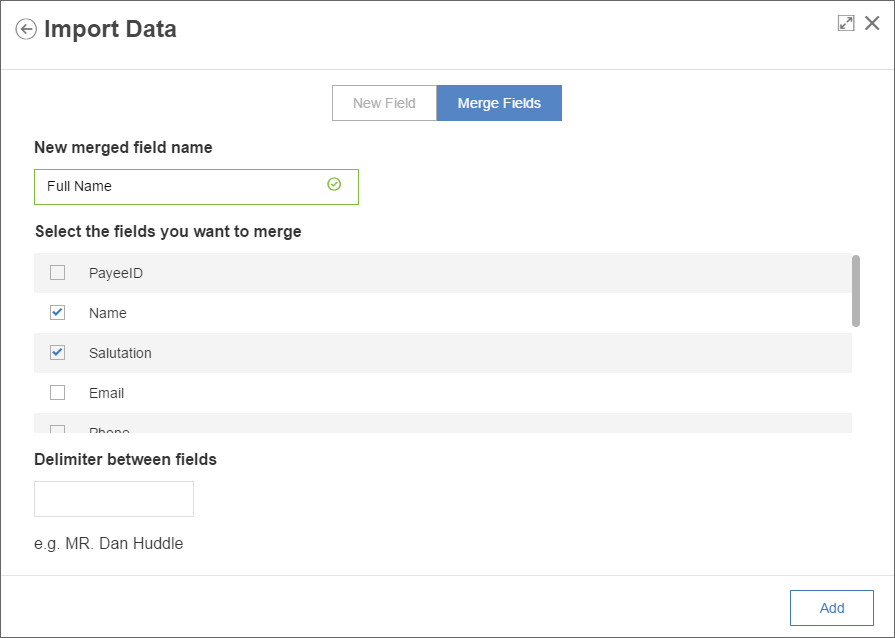
Task: Check the Email checkbox
Action: click(x=58, y=393)
